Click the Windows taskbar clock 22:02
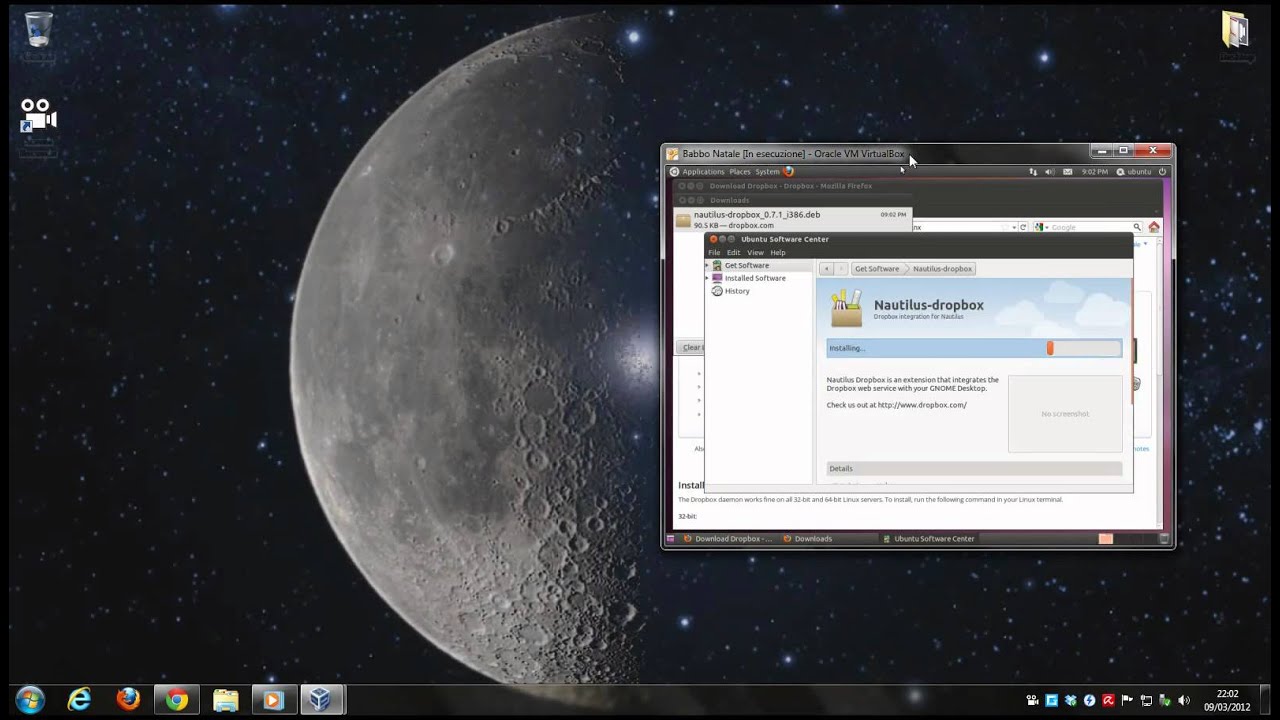 coord(1227,700)
